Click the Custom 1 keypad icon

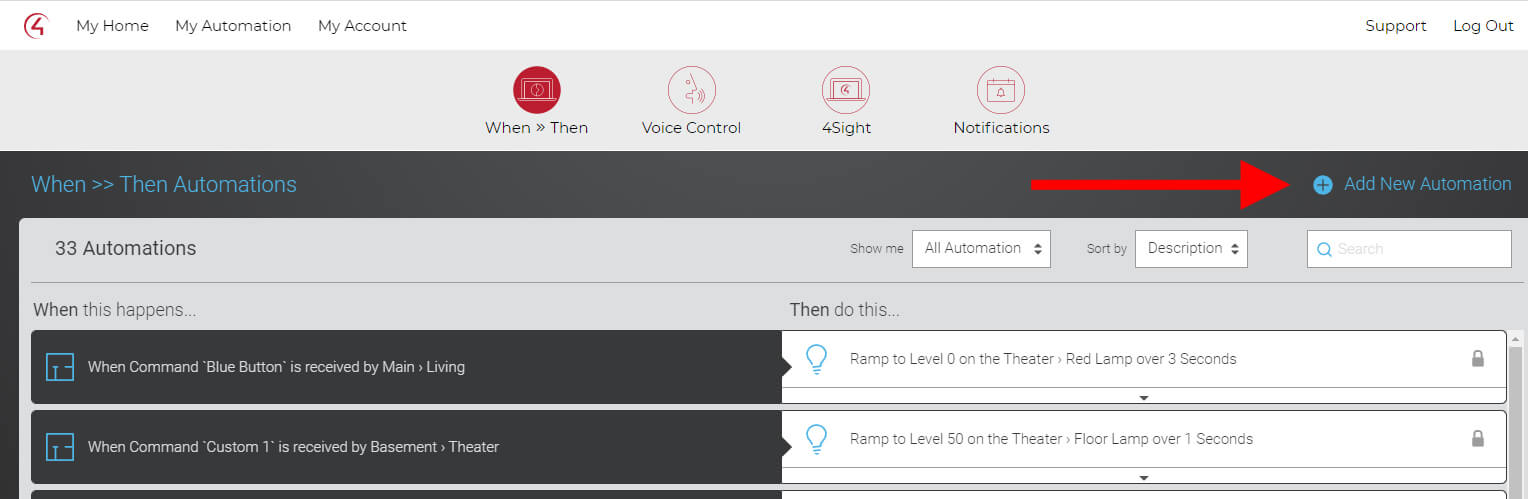click(x=60, y=447)
